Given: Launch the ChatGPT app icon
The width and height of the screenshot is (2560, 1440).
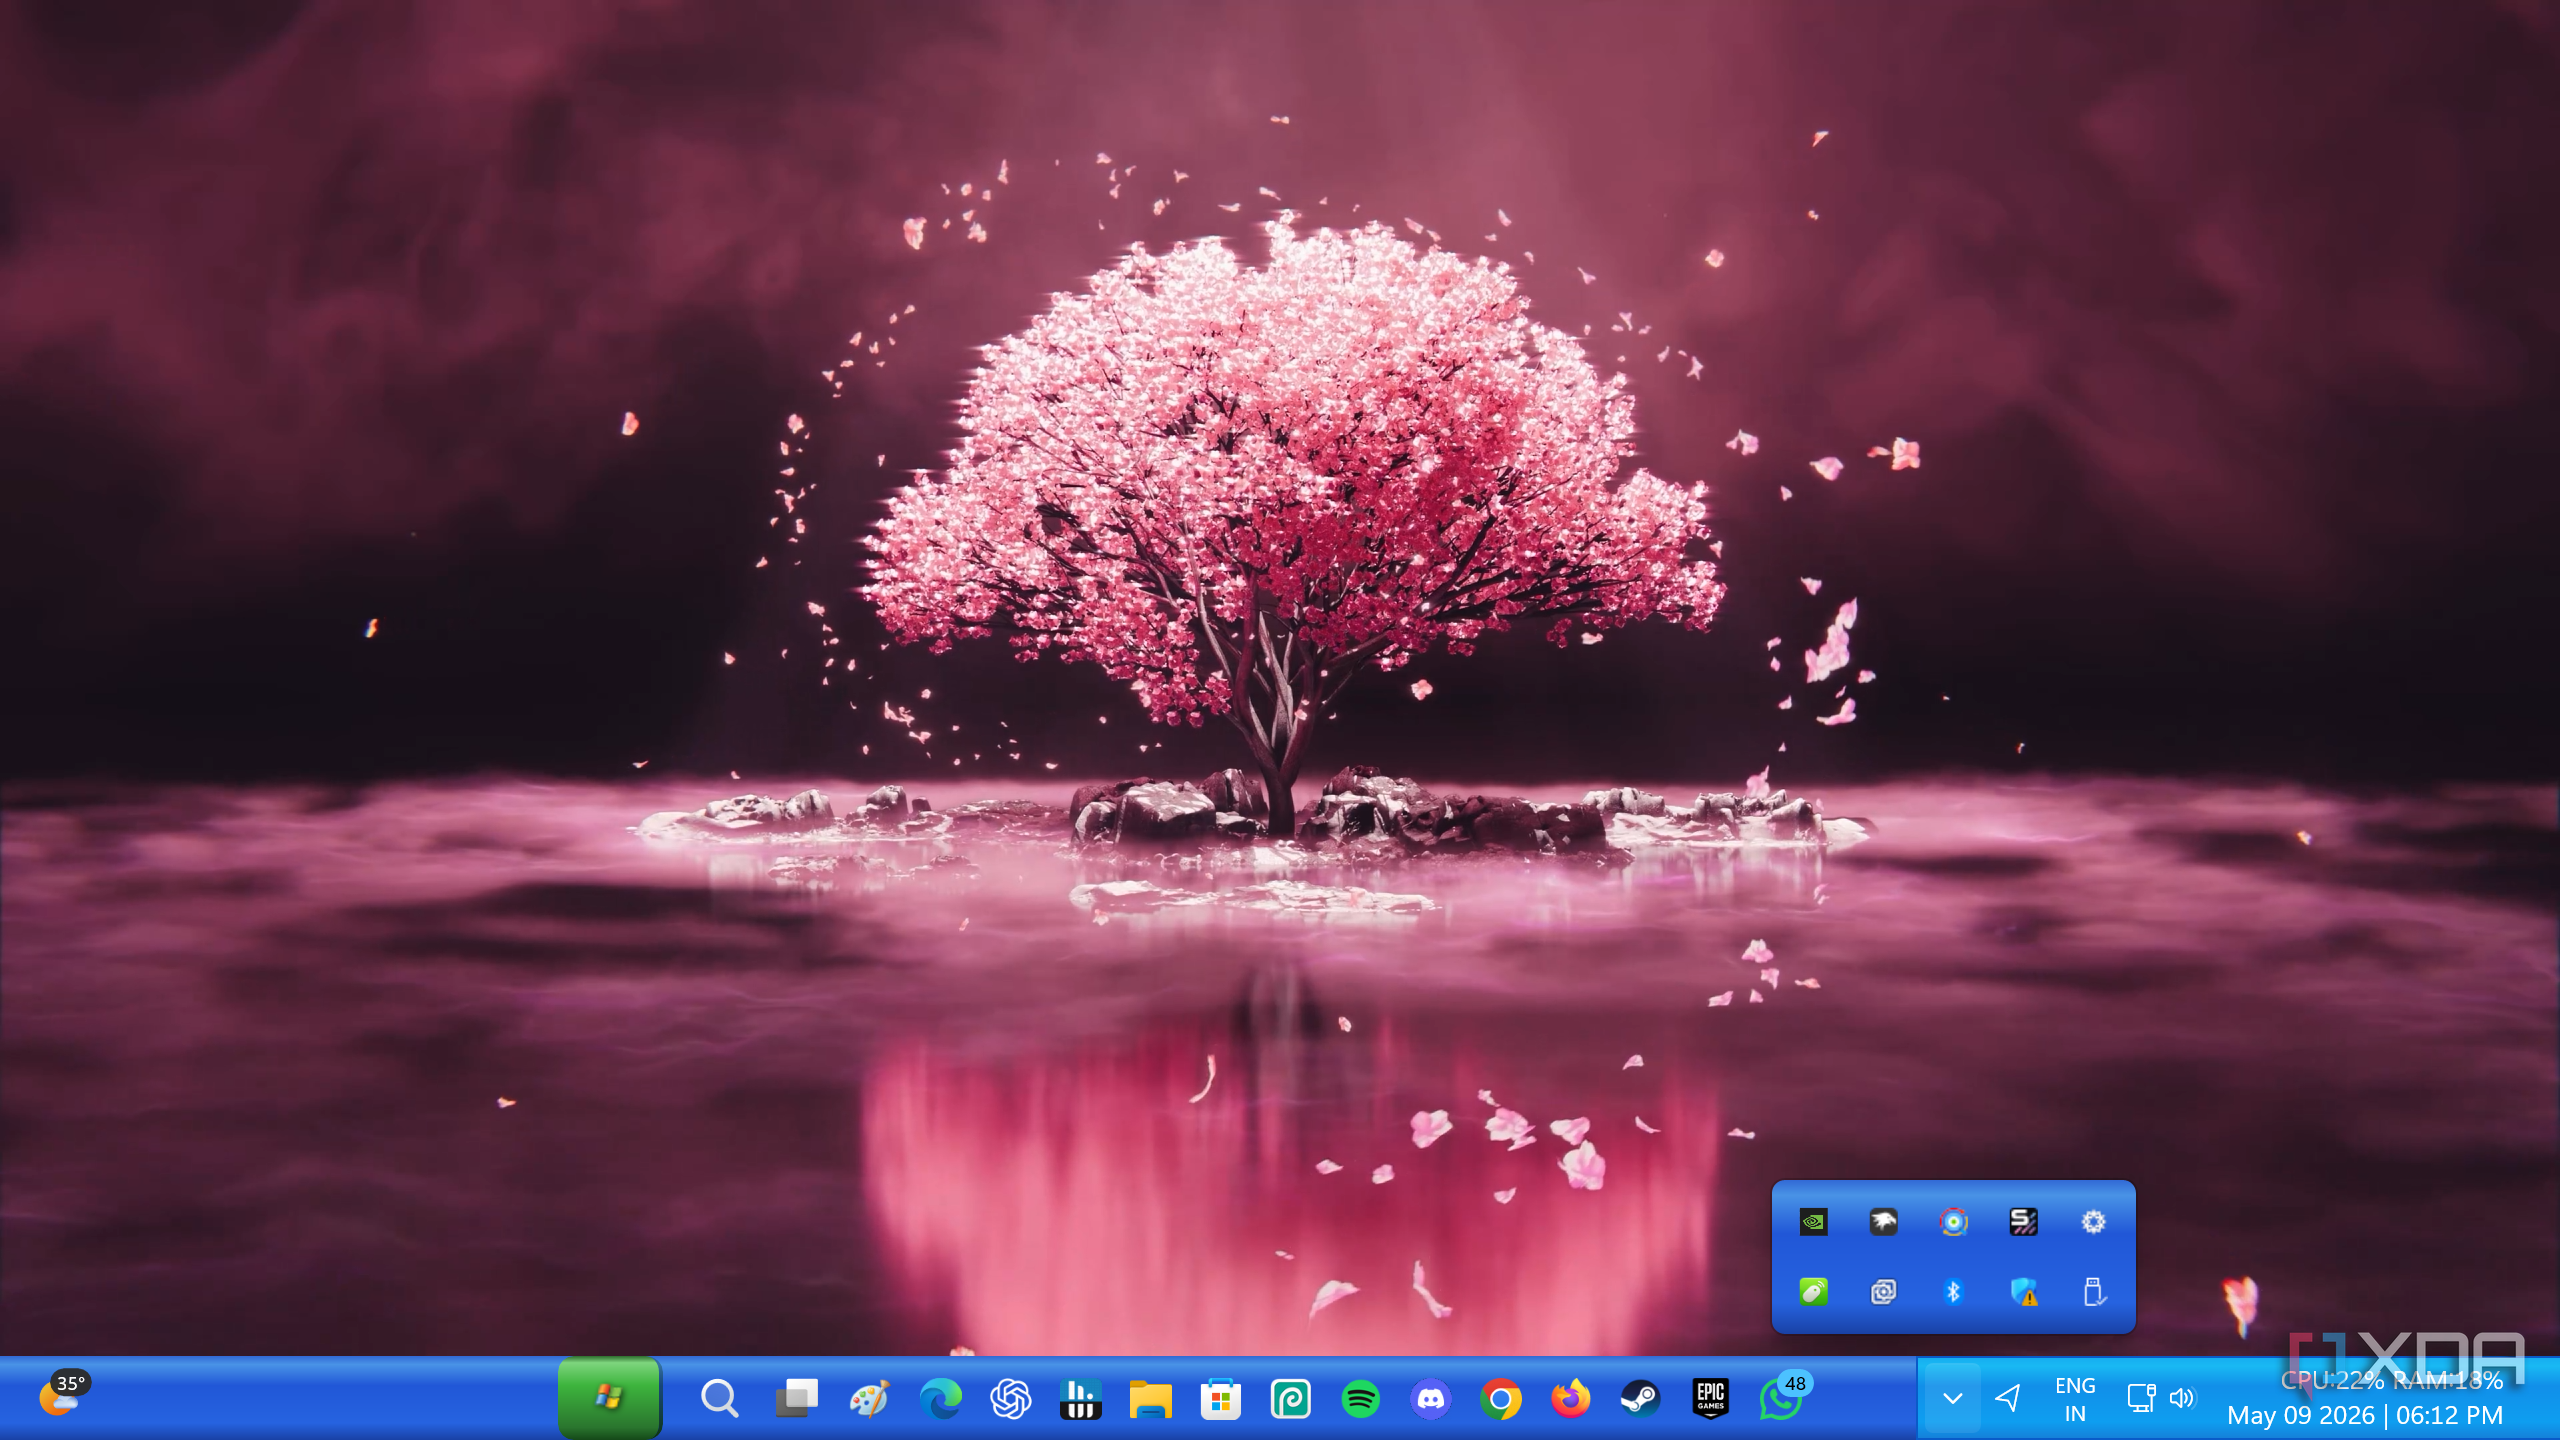Looking at the screenshot, I should pos(1011,1398).
